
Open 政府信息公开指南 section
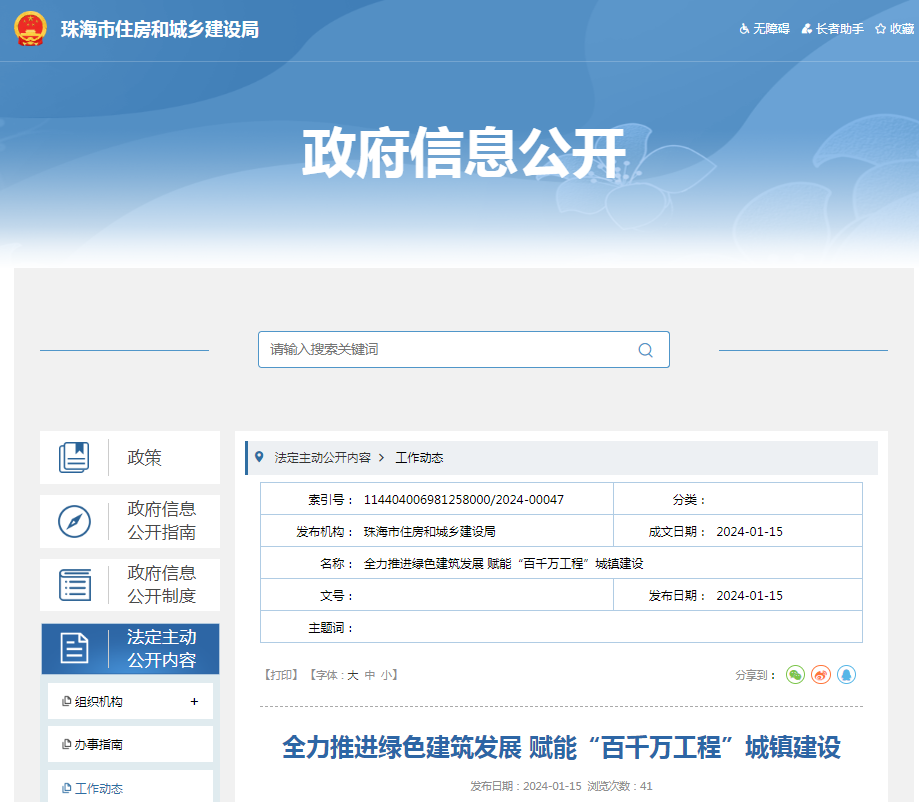tap(130, 521)
